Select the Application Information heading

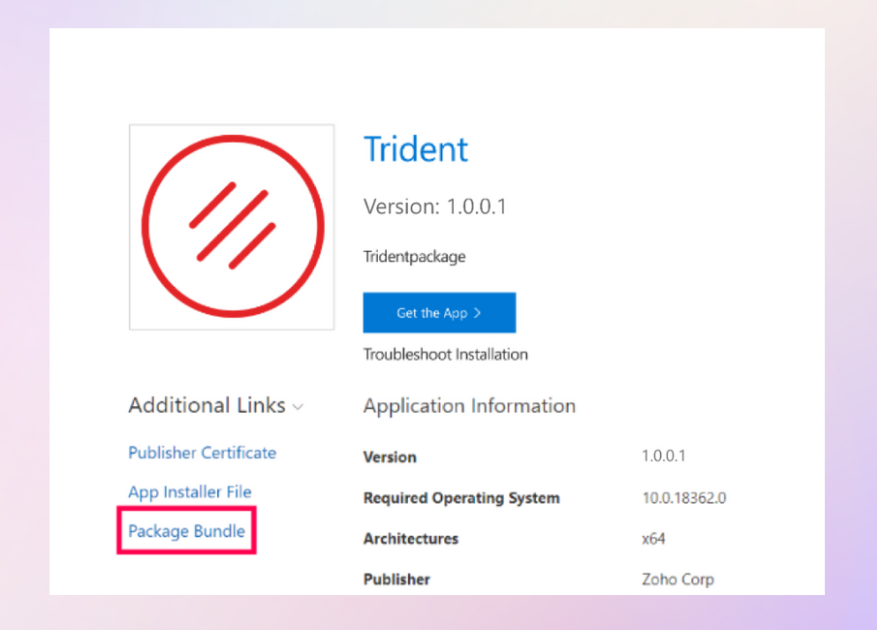tap(469, 406)
